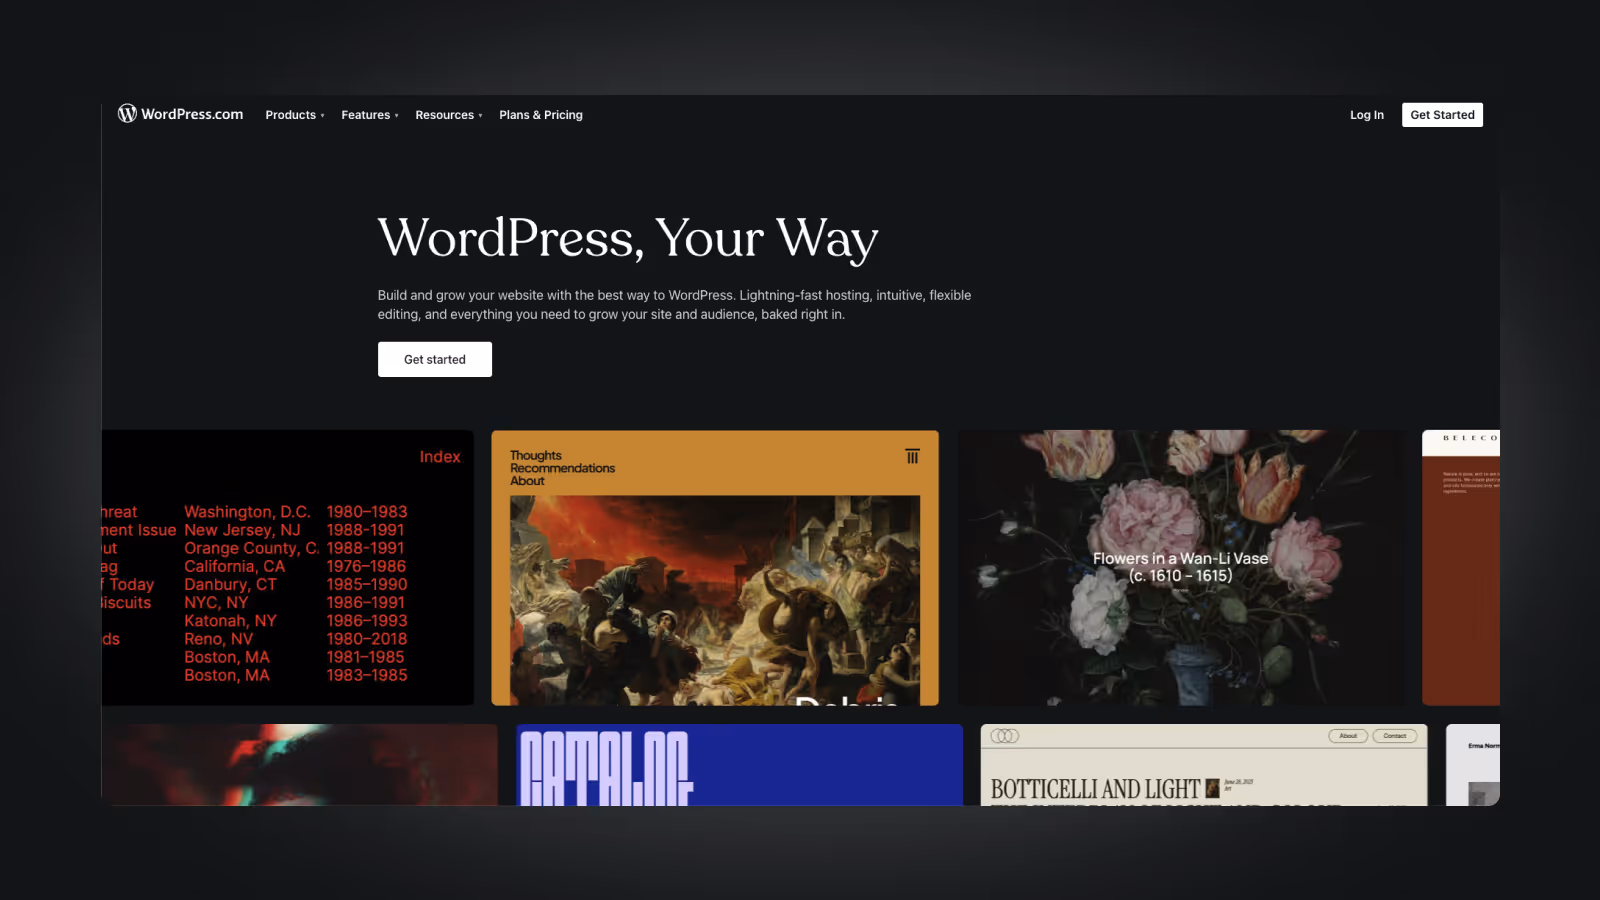Expand the Features dropdown menu
1600x900 pixels.
[370, 115]
